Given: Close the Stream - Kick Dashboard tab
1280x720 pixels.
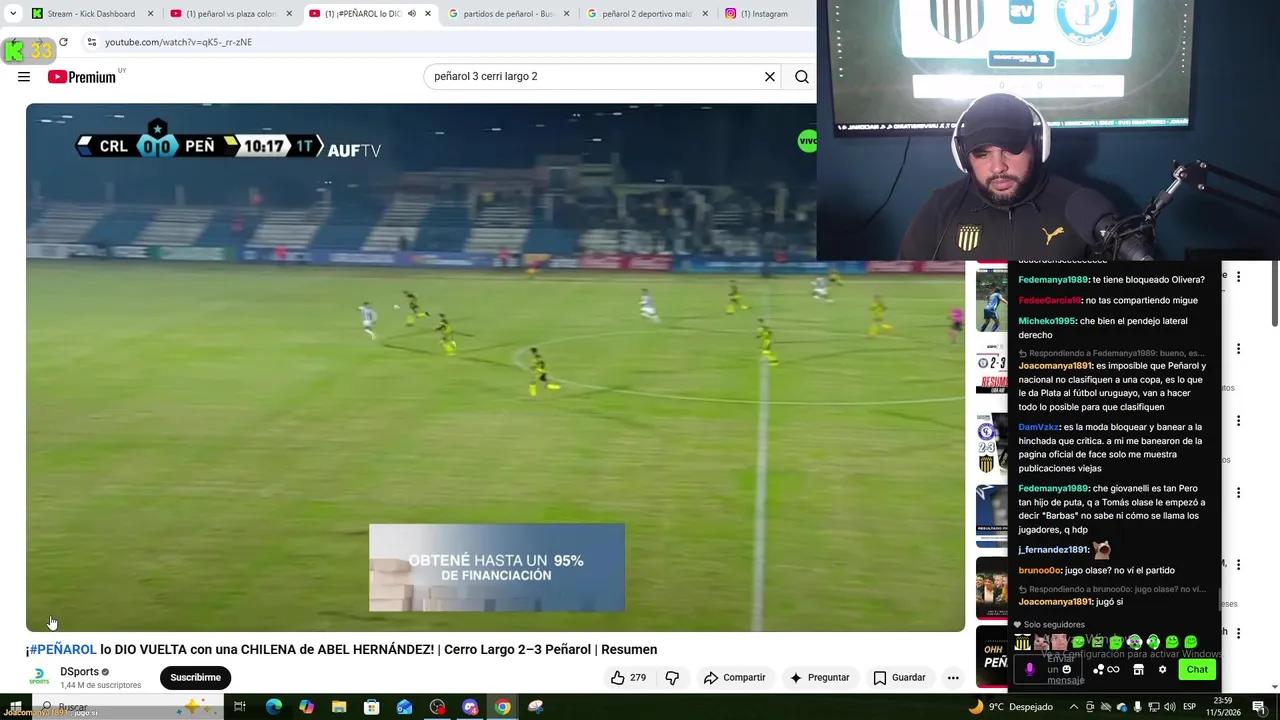Looking at the screenshot, I should (x=151, y=14).
